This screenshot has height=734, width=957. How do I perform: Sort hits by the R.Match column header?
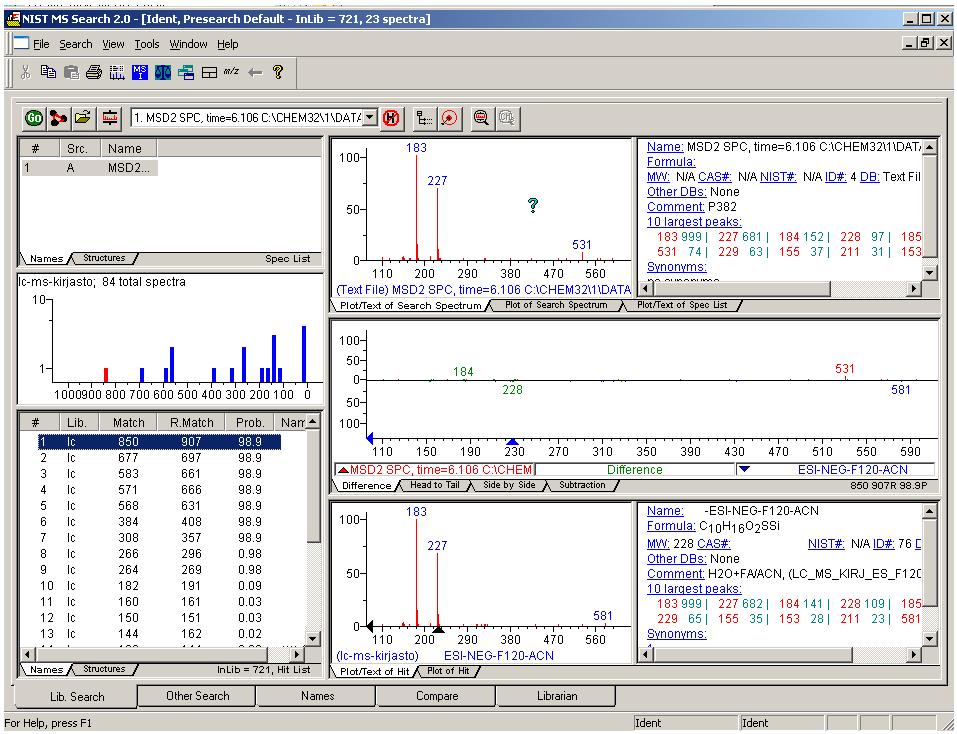[x=191, y=422]
